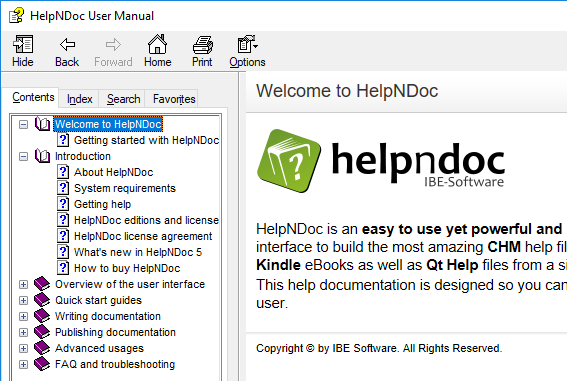This screenshot has height=381, width=567.
Task: Select Quick start guides label
Action: (98, 300)
